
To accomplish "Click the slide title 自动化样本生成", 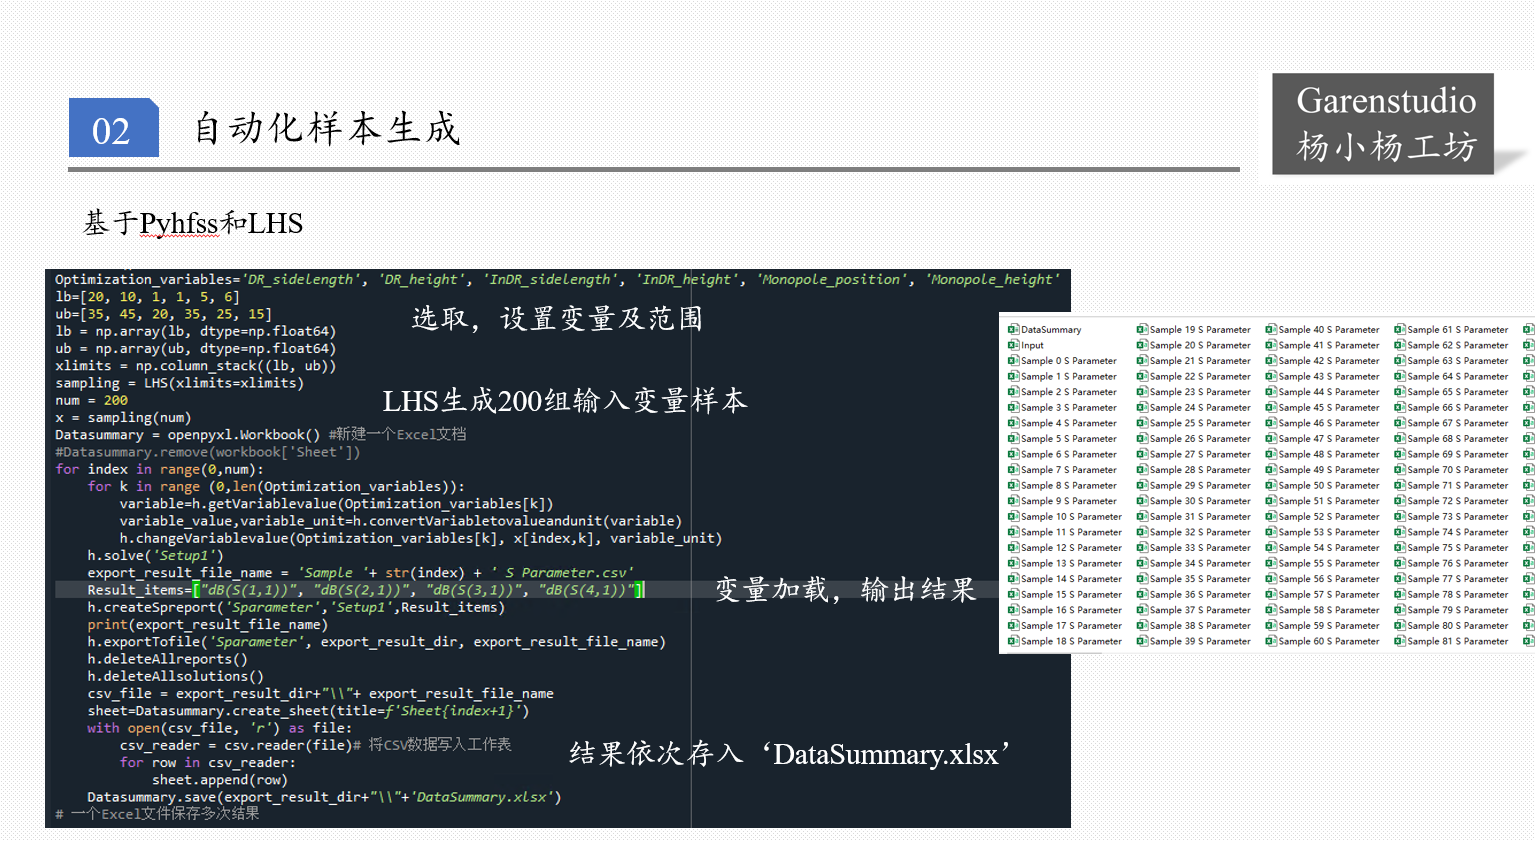I will (327, 129).
